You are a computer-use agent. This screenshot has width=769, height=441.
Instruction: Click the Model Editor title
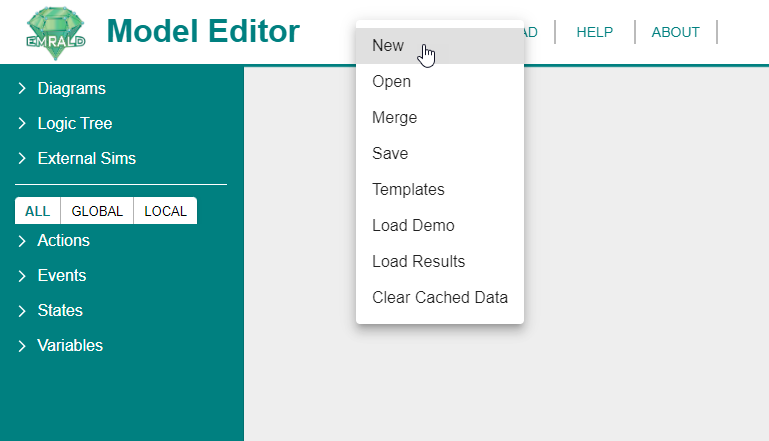(203, 31)
